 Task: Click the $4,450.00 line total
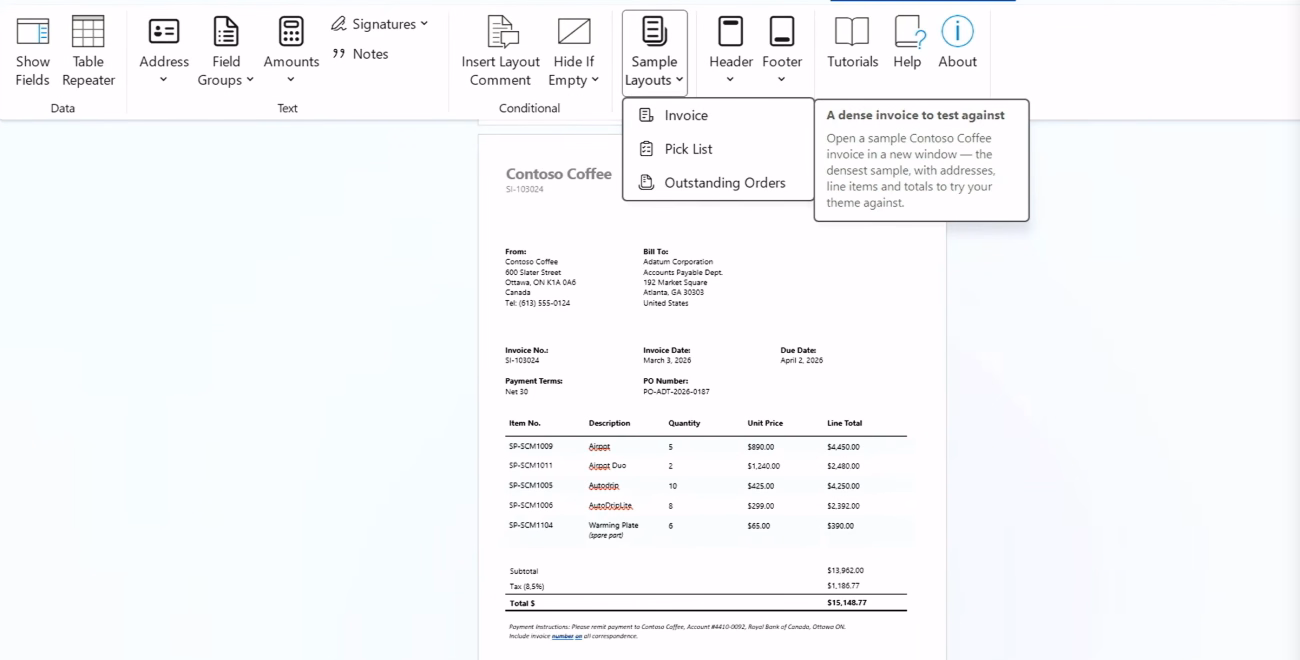(843, 447)
